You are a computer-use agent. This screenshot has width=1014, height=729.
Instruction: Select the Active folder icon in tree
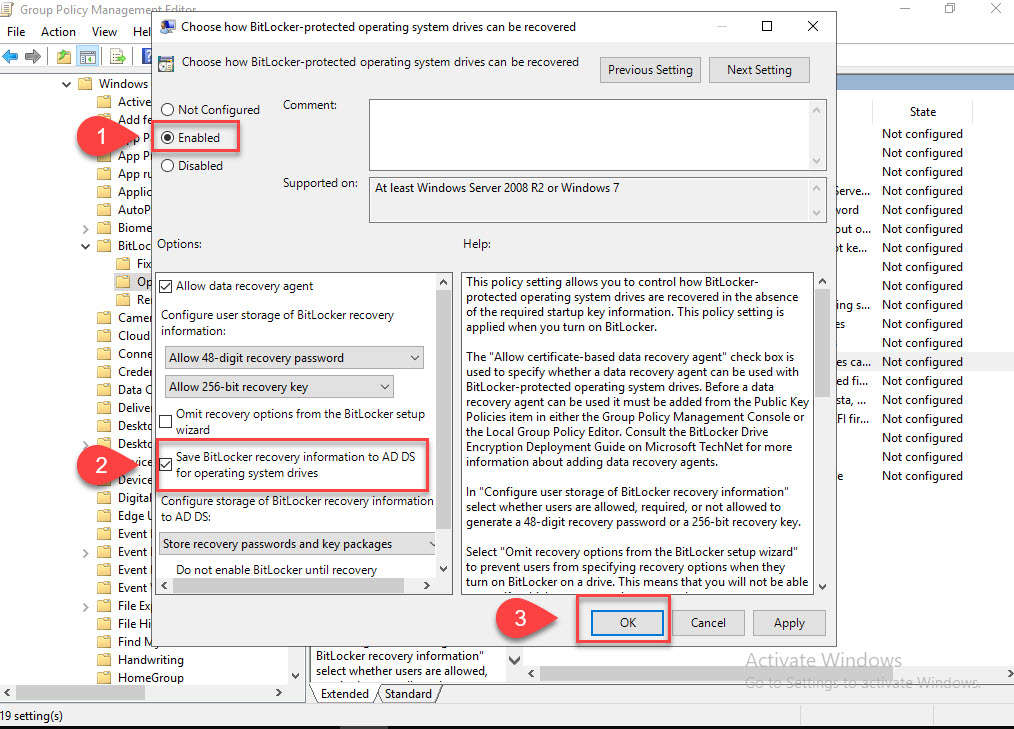pyautogui.click(x=104, y=102)
